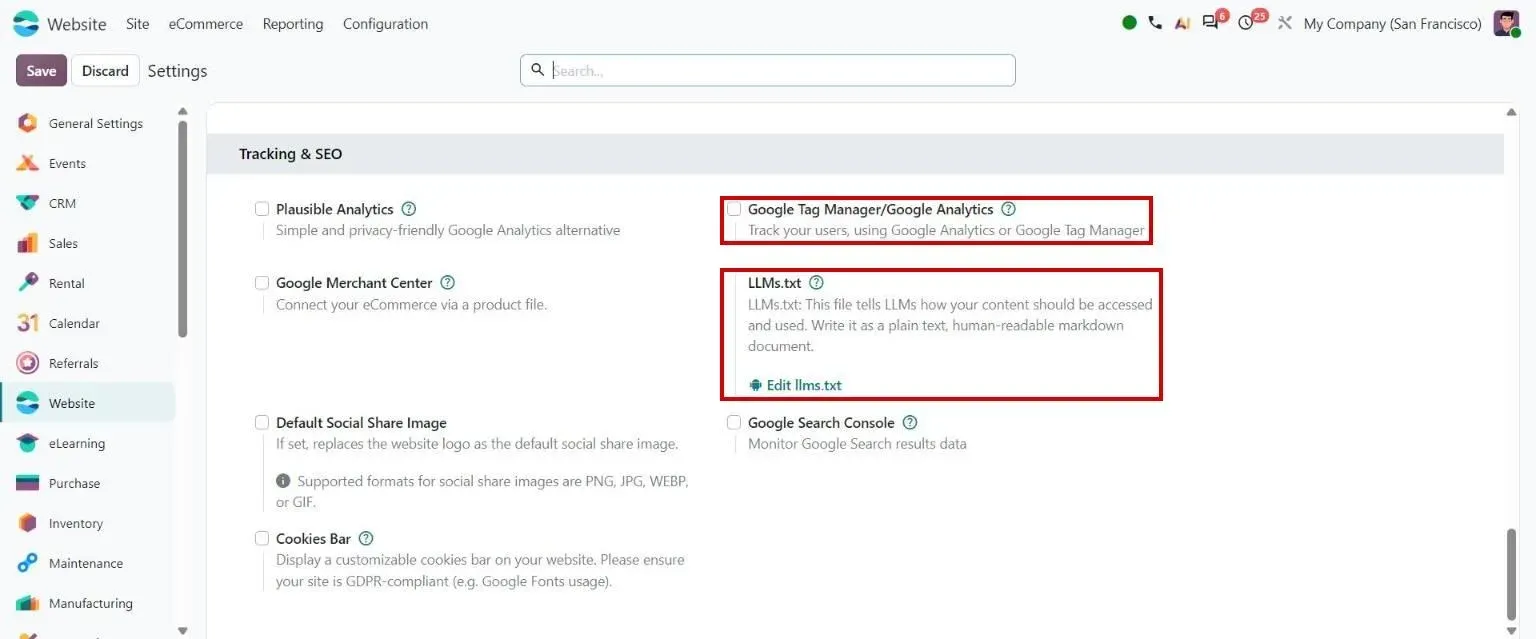The height and width of the screenshot is (639, 1536).
Task: Click help icon next to Cookies Bar
Action: 366,539
